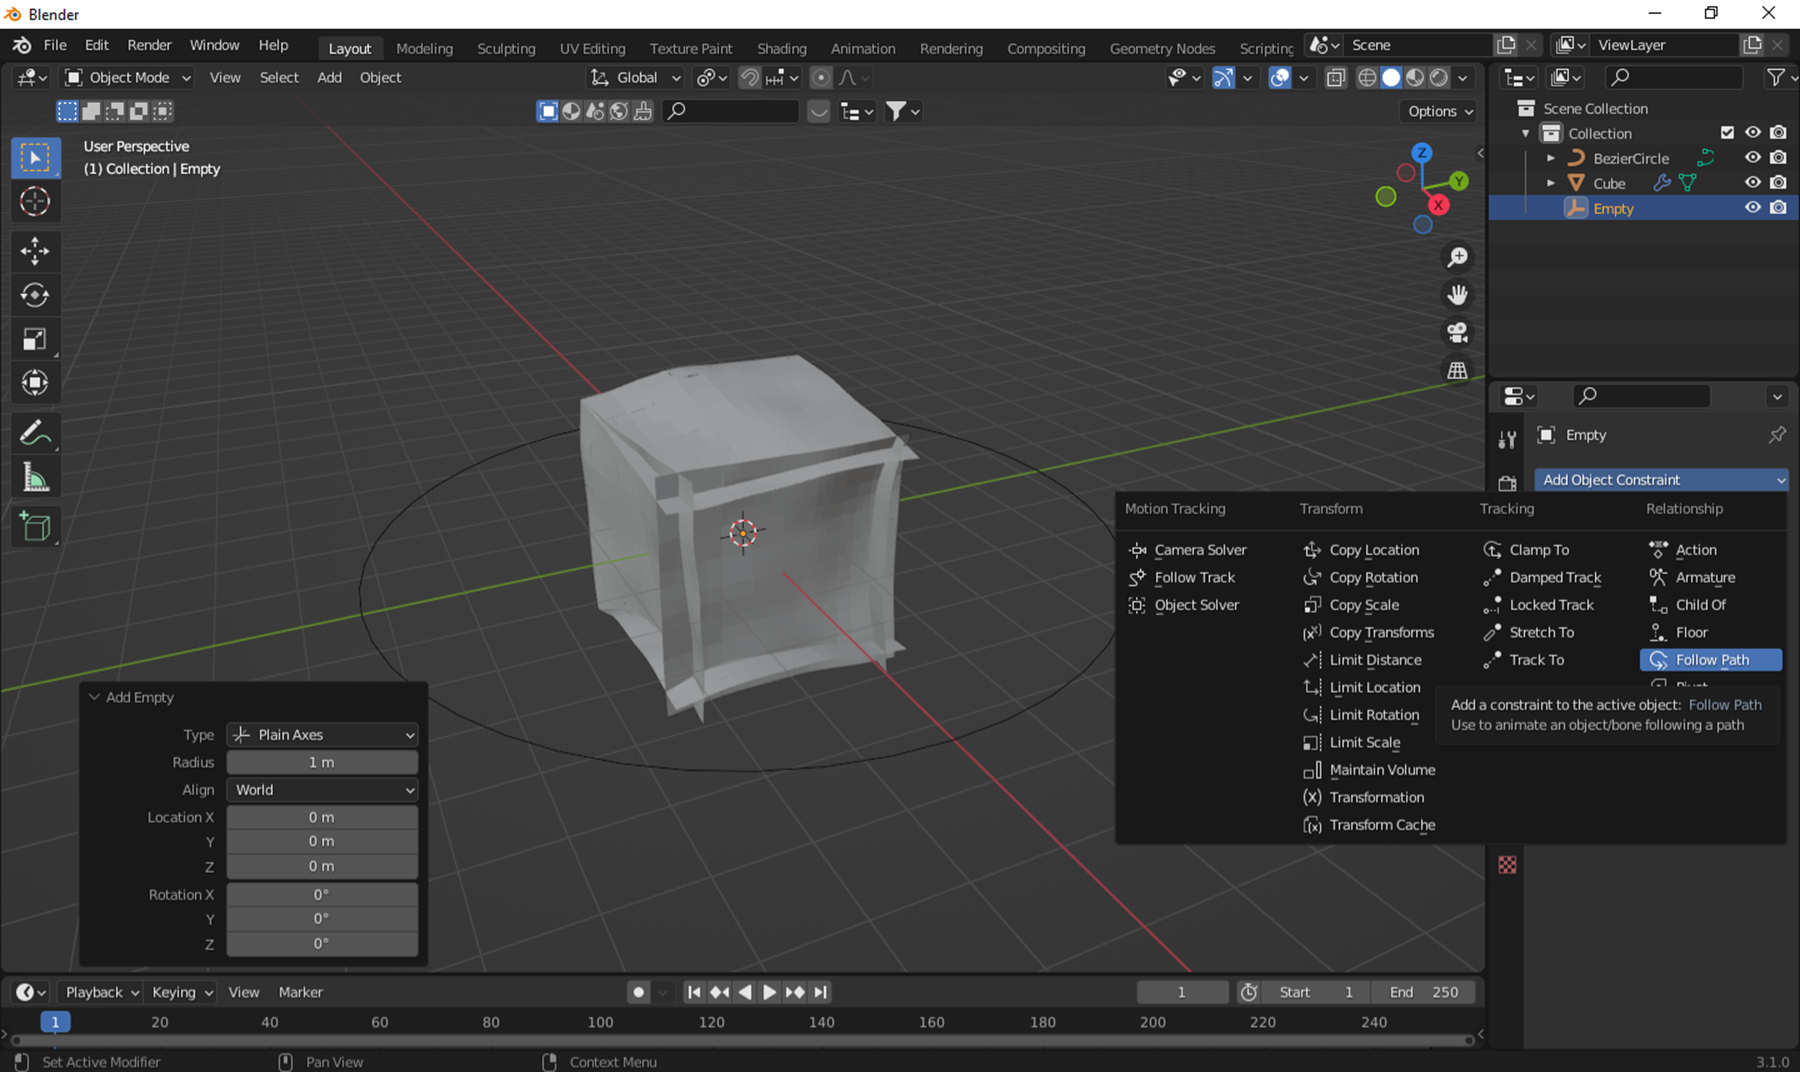Select solid viewport shading mode
The width and height of the screenshot is (1800, 1072).
click(x=1391, y=78)
